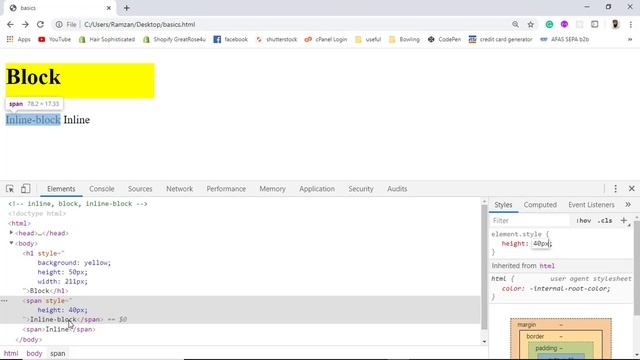640x360 pixels.
Task: Close the basics tab
Action: pyautogui.click(x=109, y=8)
